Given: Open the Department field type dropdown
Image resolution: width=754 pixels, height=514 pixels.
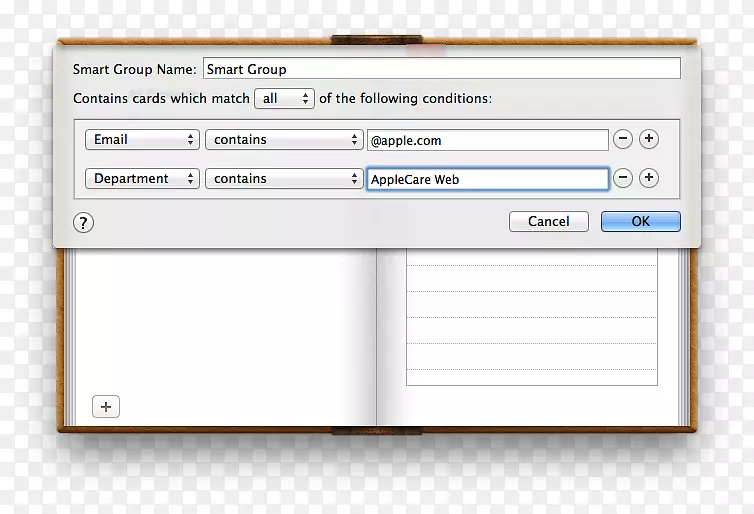Looking at the screenshot, I should point(142,178).
